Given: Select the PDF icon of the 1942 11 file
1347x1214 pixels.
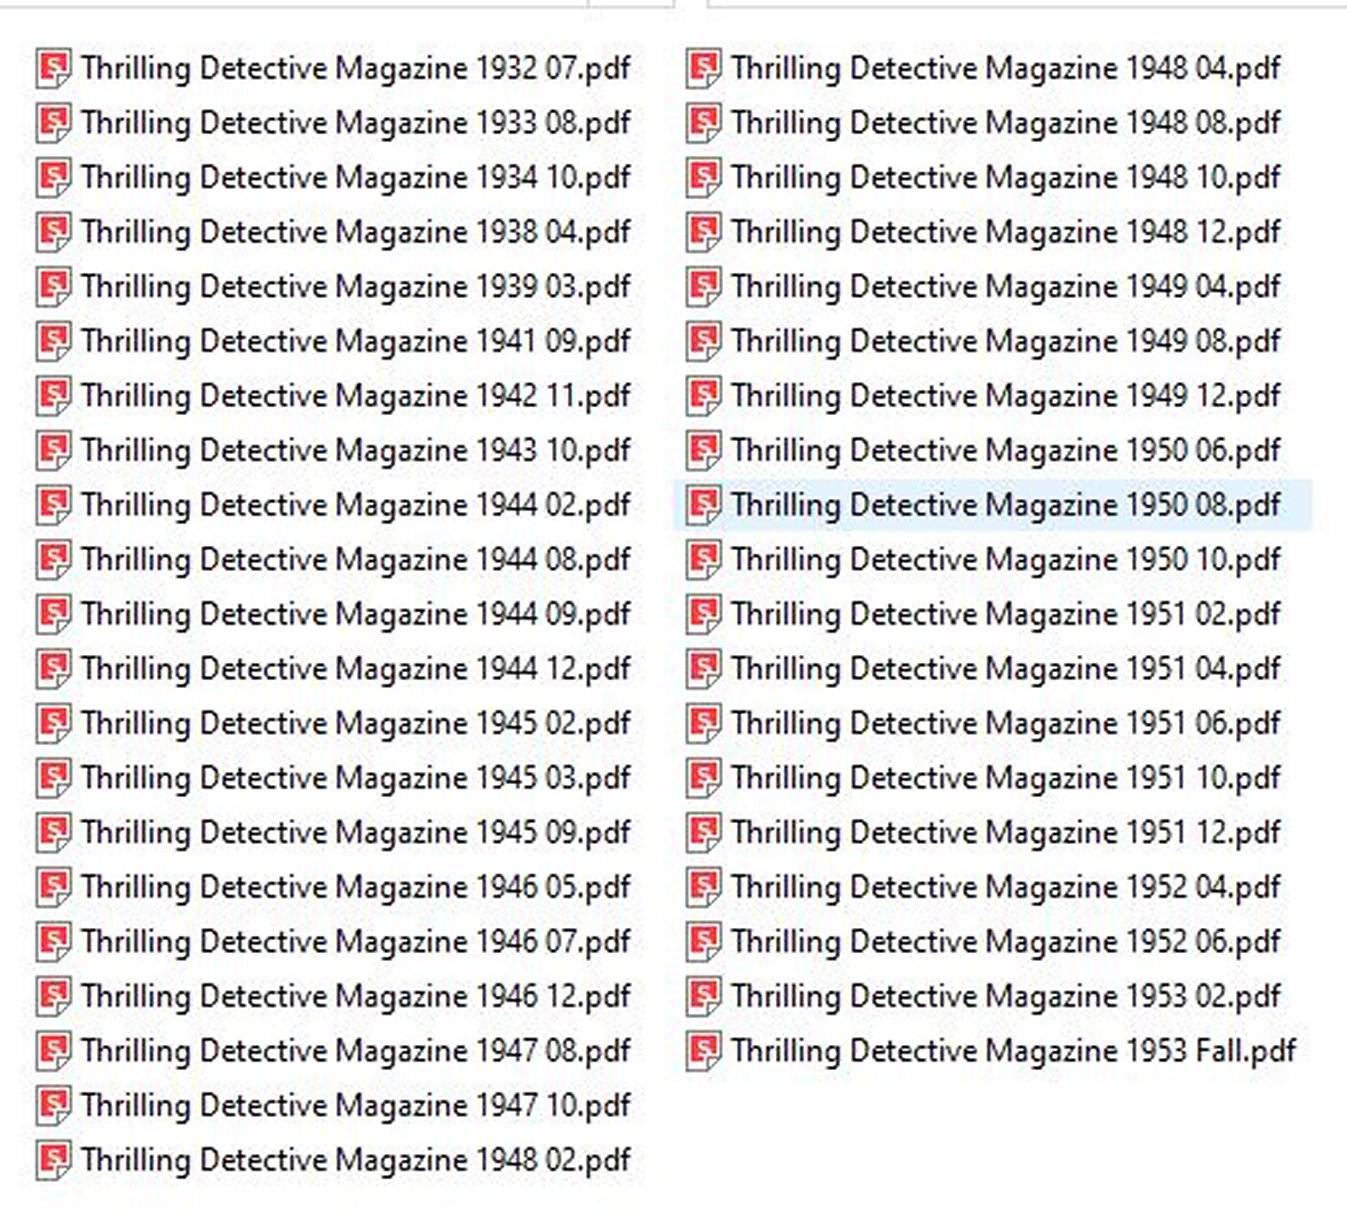Looking at the screenshot, I should (53, 397).
